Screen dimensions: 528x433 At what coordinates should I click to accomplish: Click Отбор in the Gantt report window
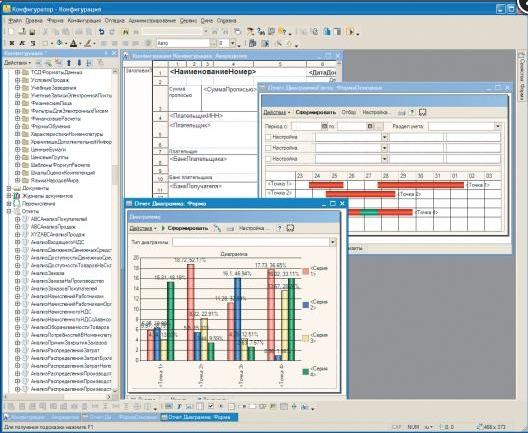(x=349, y=112)
